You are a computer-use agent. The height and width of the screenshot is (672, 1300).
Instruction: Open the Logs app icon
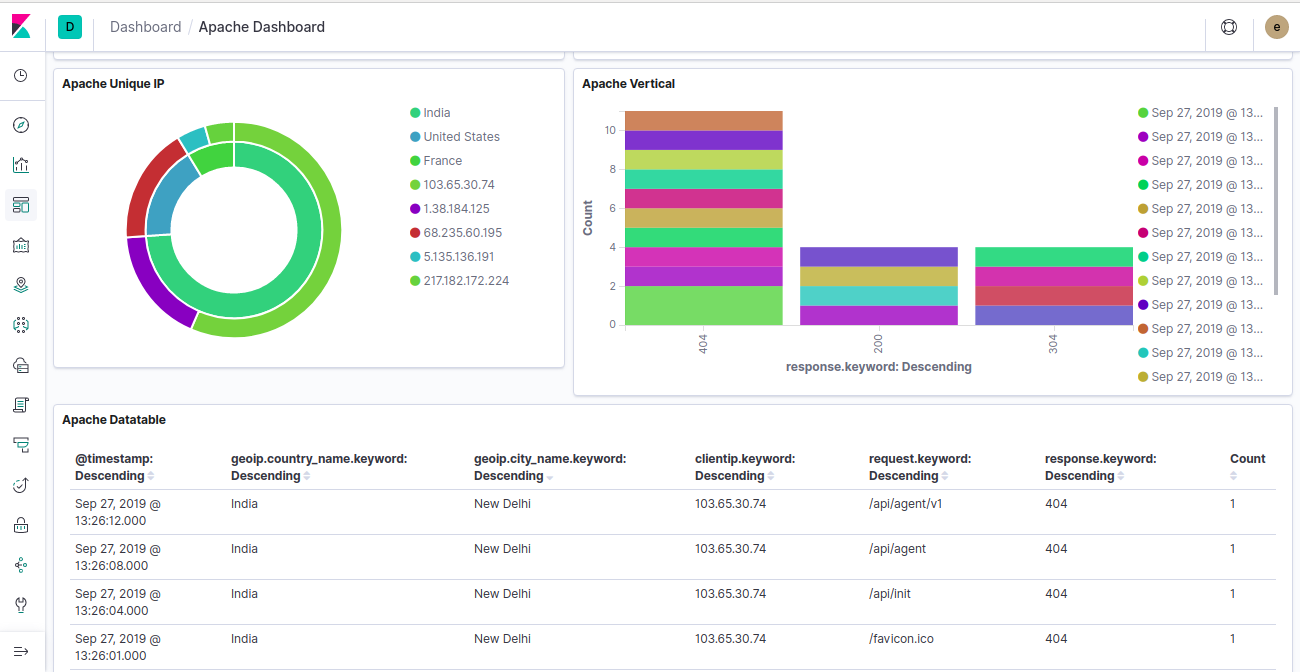[x=21, y=405]
